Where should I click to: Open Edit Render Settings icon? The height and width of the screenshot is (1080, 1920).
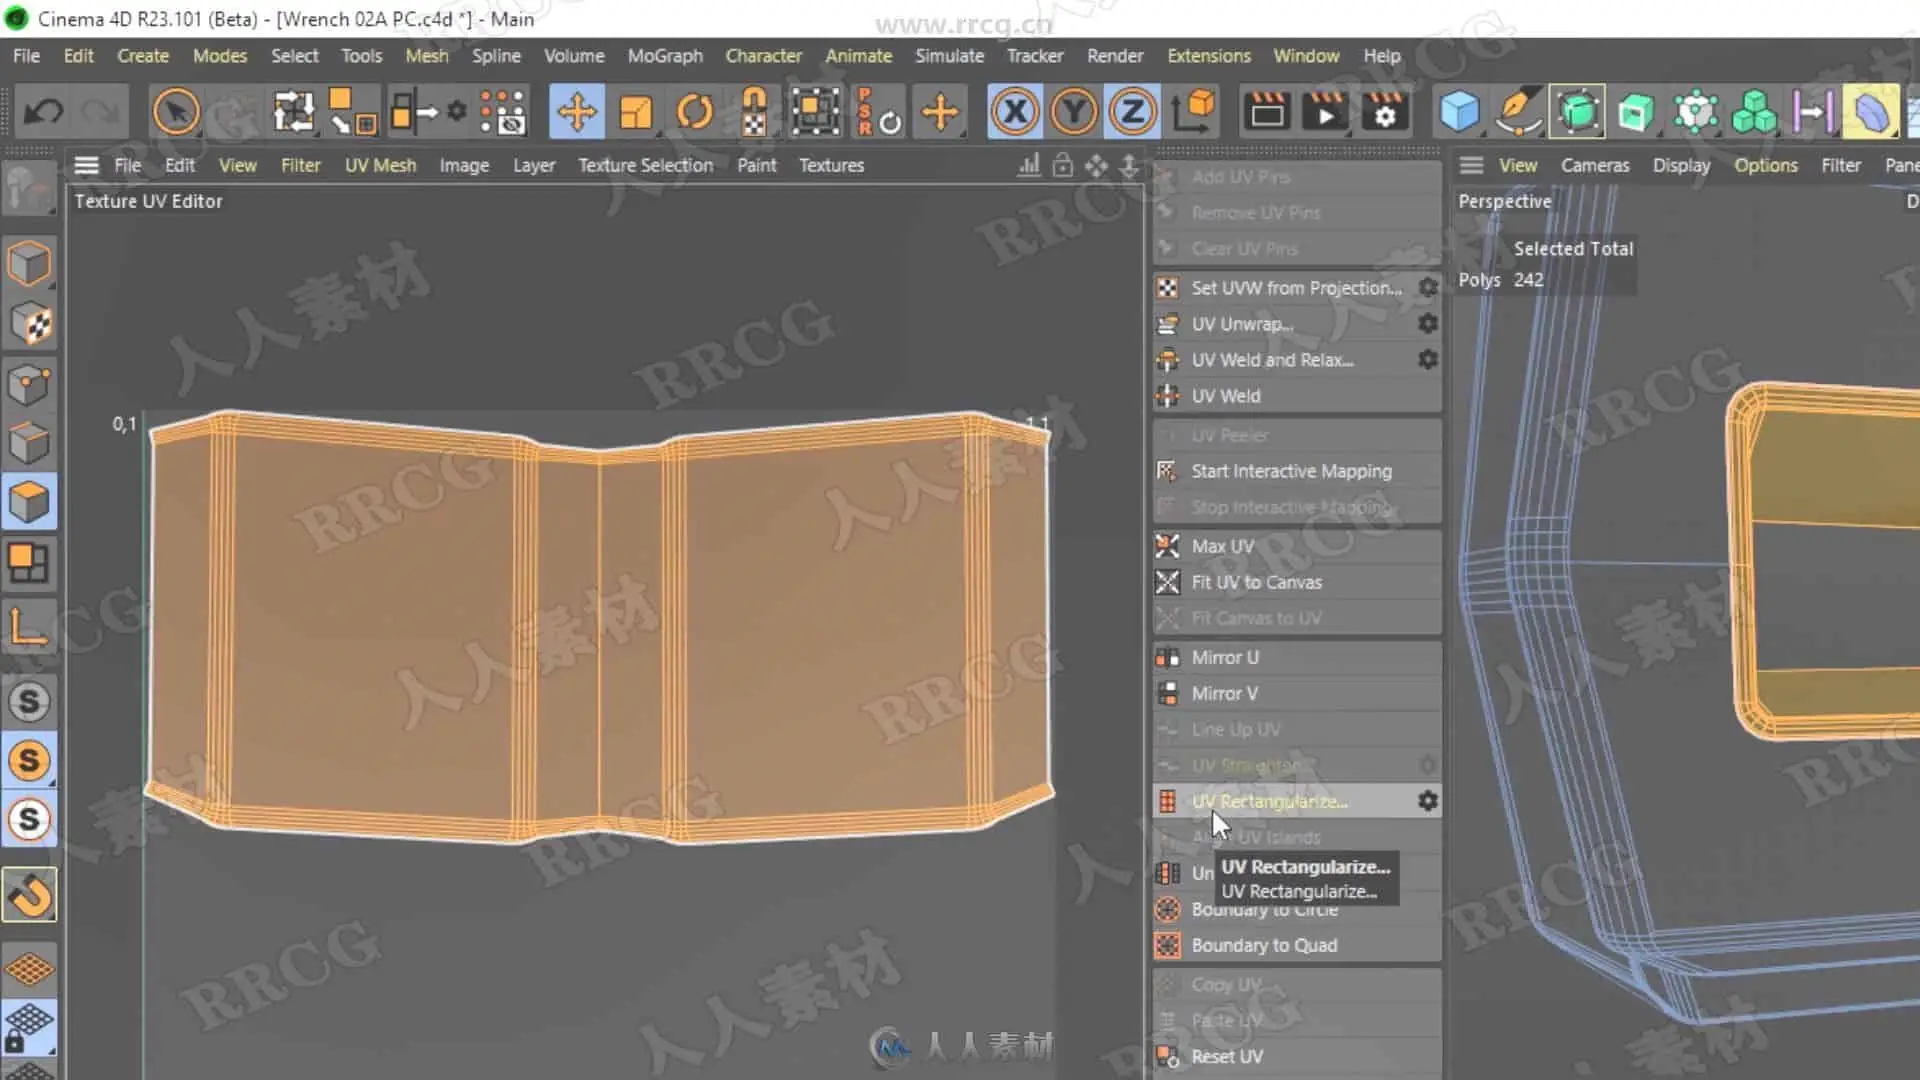coord(1385,112)
